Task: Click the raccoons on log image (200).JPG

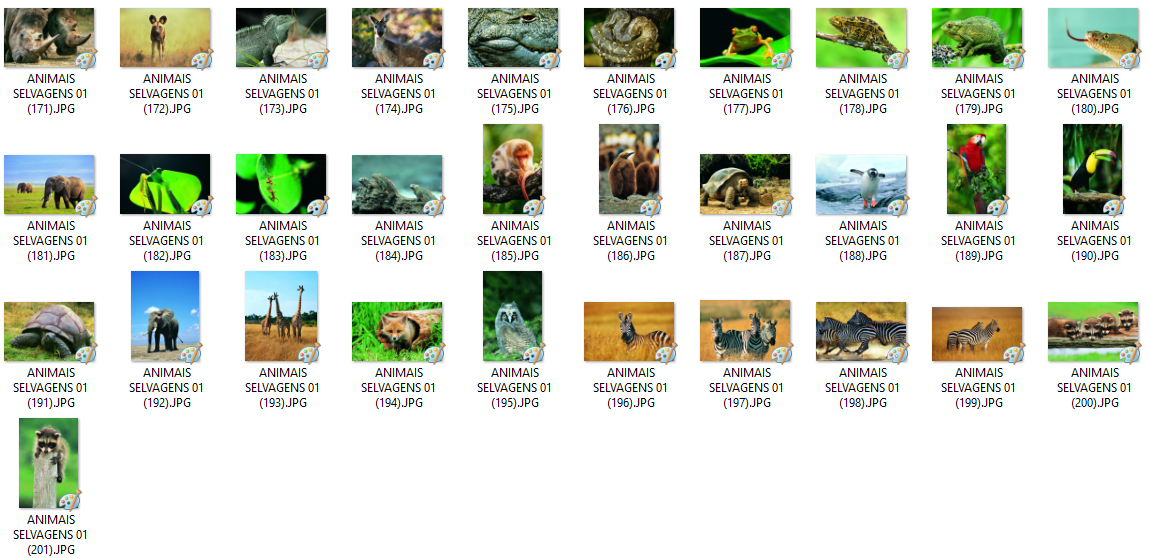Action: (1093, 332)
